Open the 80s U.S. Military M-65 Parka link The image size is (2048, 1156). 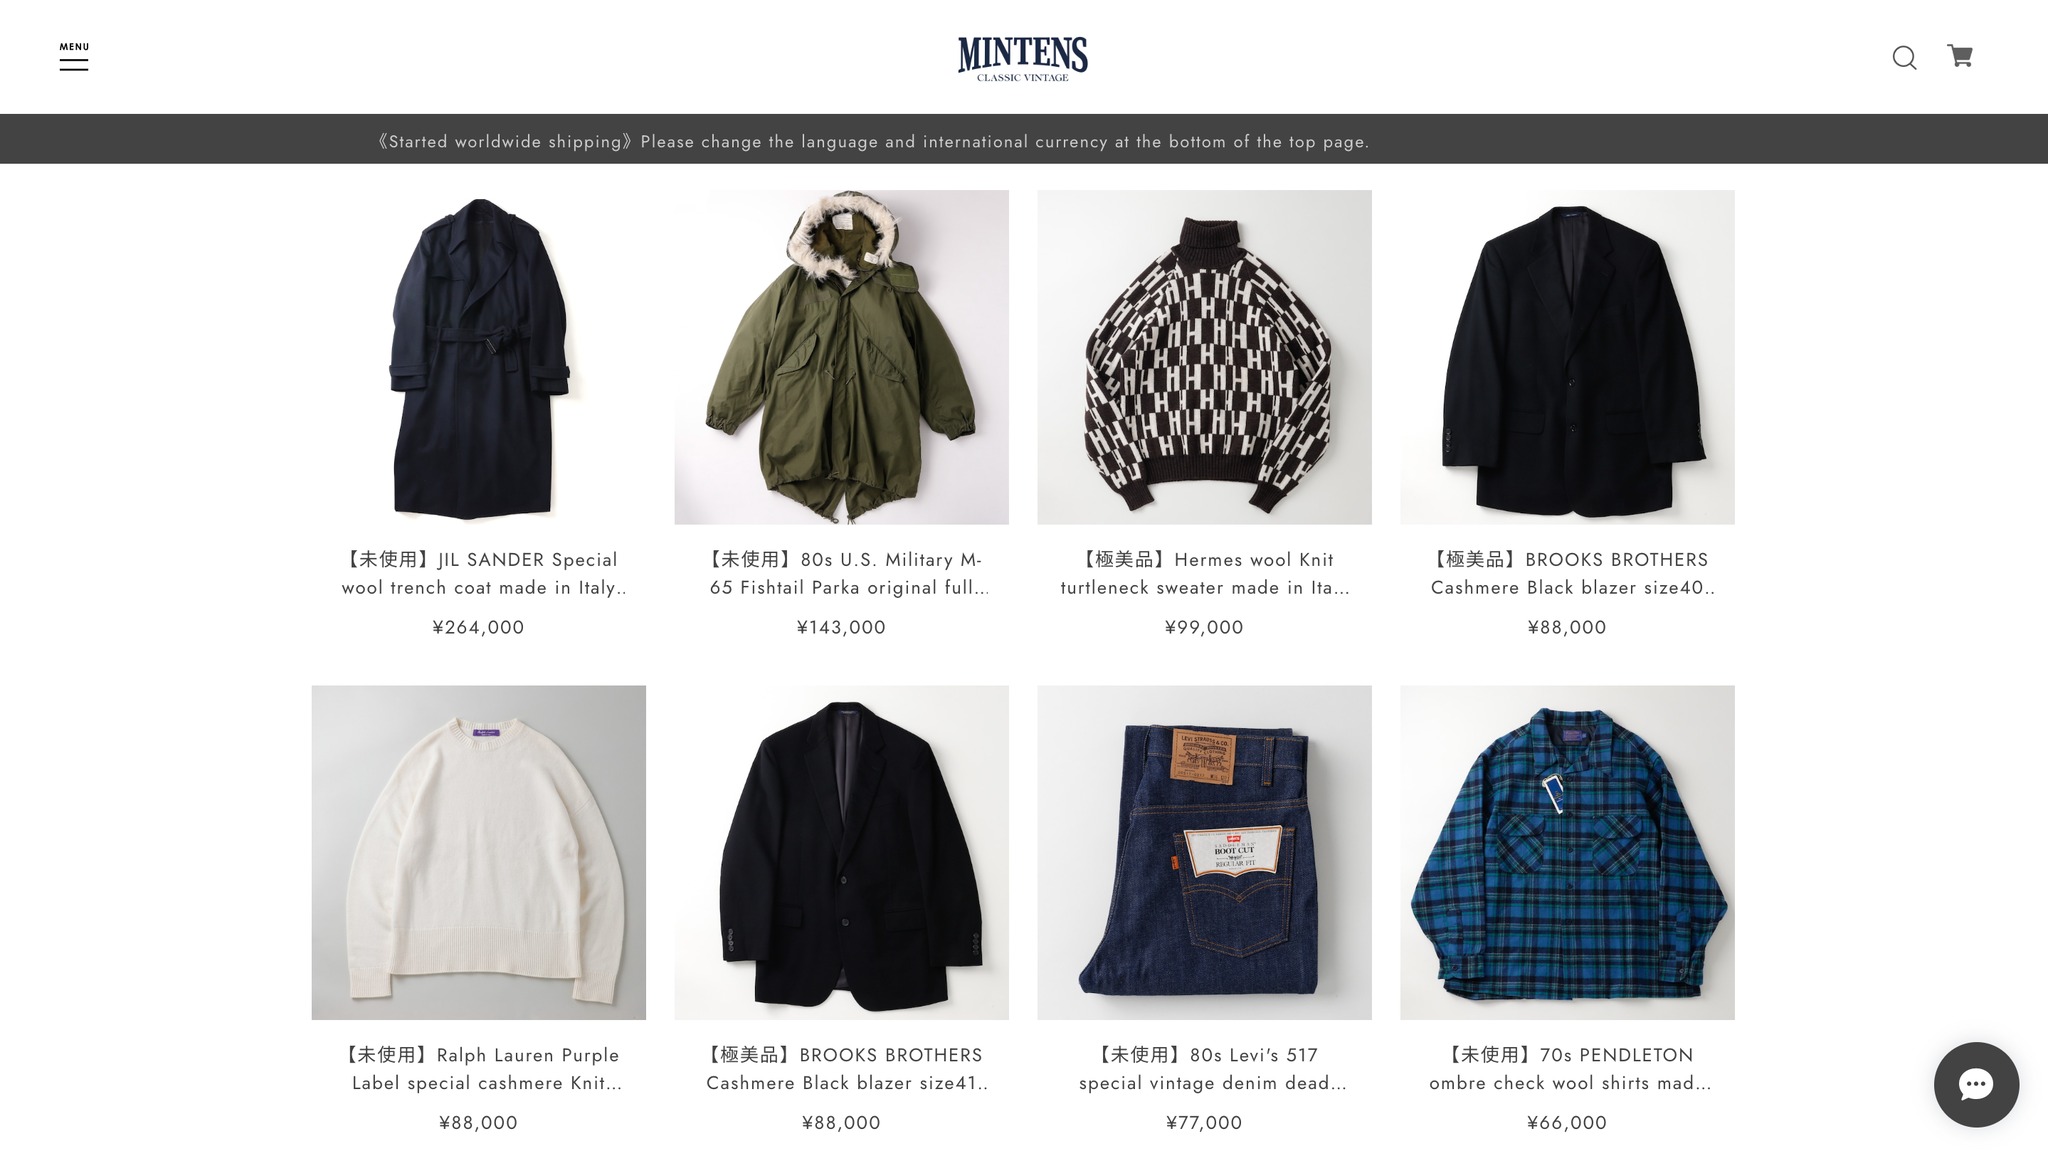coord(848,574)
